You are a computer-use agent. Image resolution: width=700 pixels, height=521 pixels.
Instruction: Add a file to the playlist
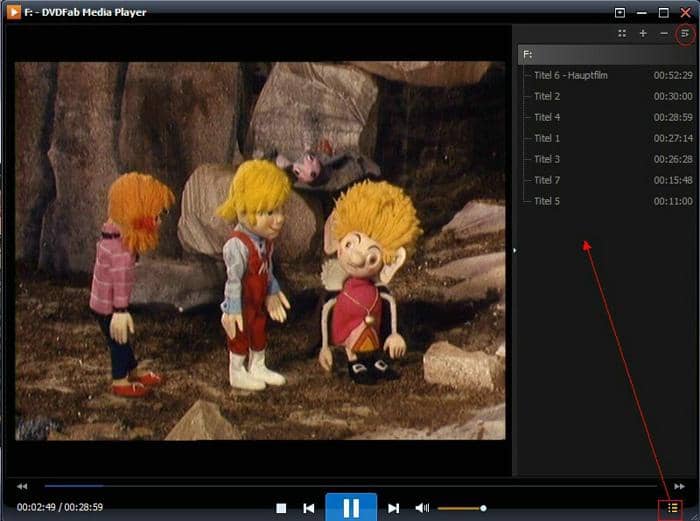643,33
